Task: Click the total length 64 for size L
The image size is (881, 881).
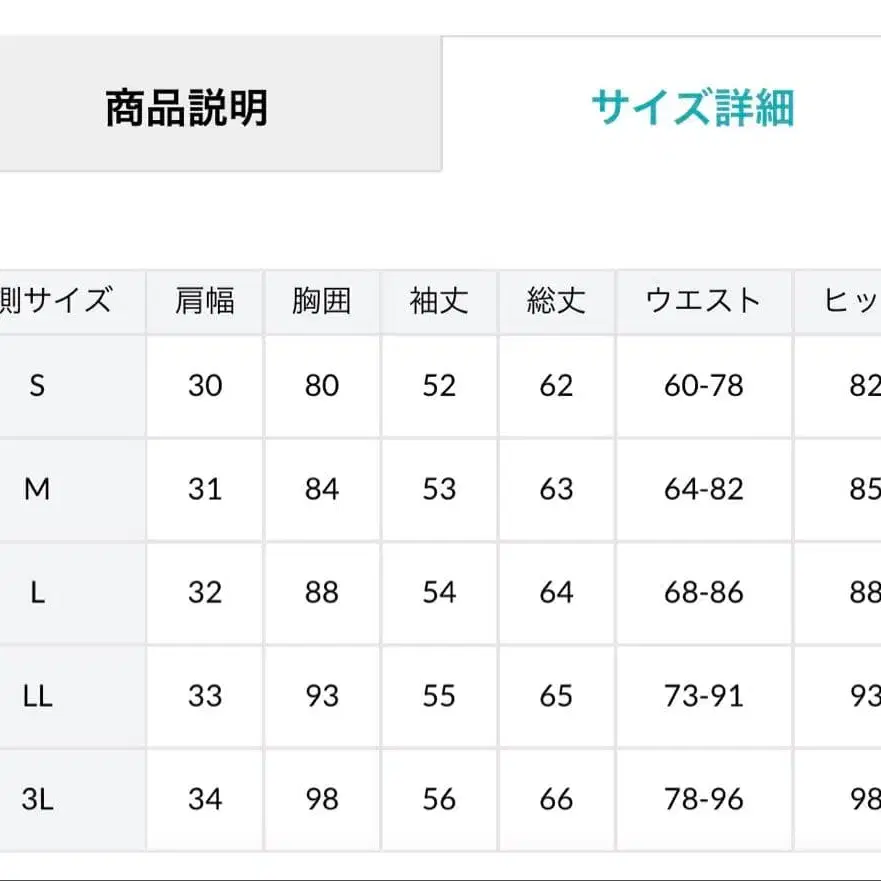Action: (556, 593)
